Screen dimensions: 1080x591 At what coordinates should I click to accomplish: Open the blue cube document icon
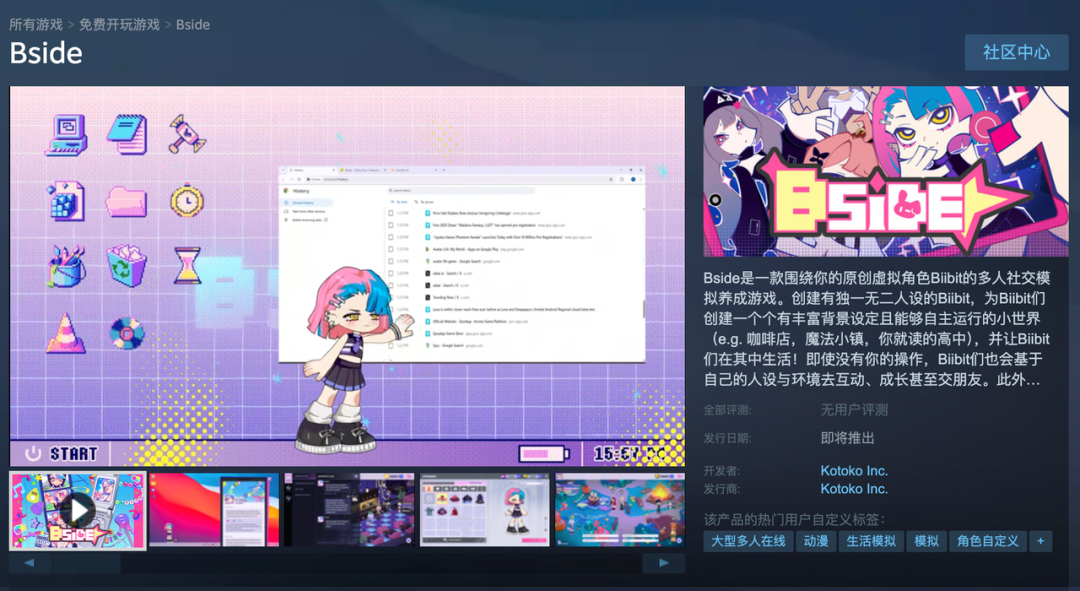pos(67,201)
